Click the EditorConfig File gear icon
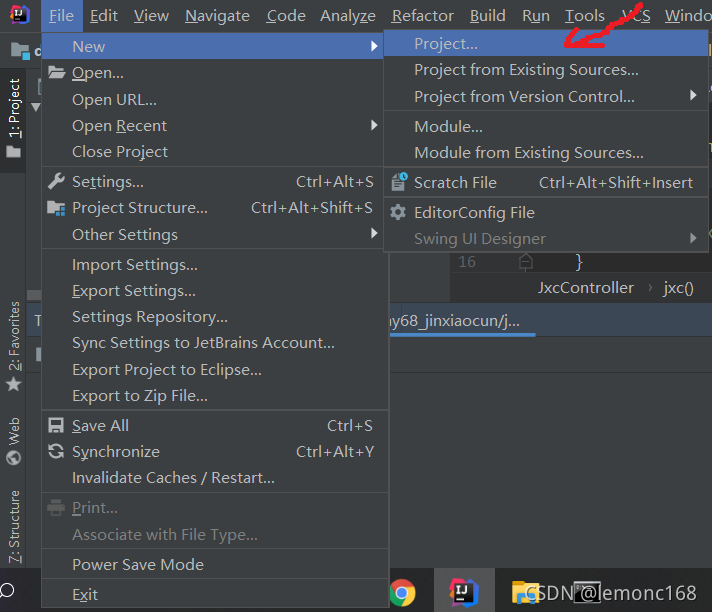Viewport: 712px width, 612px height. pos(398,212)
